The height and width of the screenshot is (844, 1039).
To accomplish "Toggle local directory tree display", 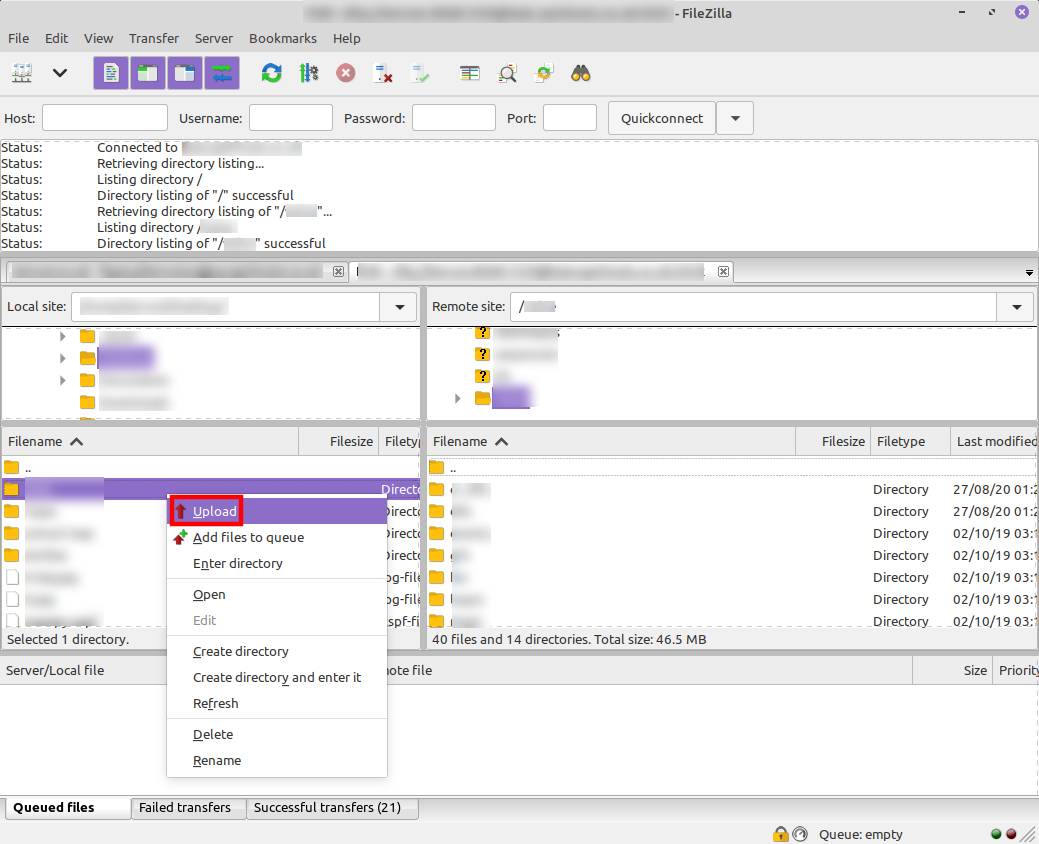I will [x=148, y=73].
